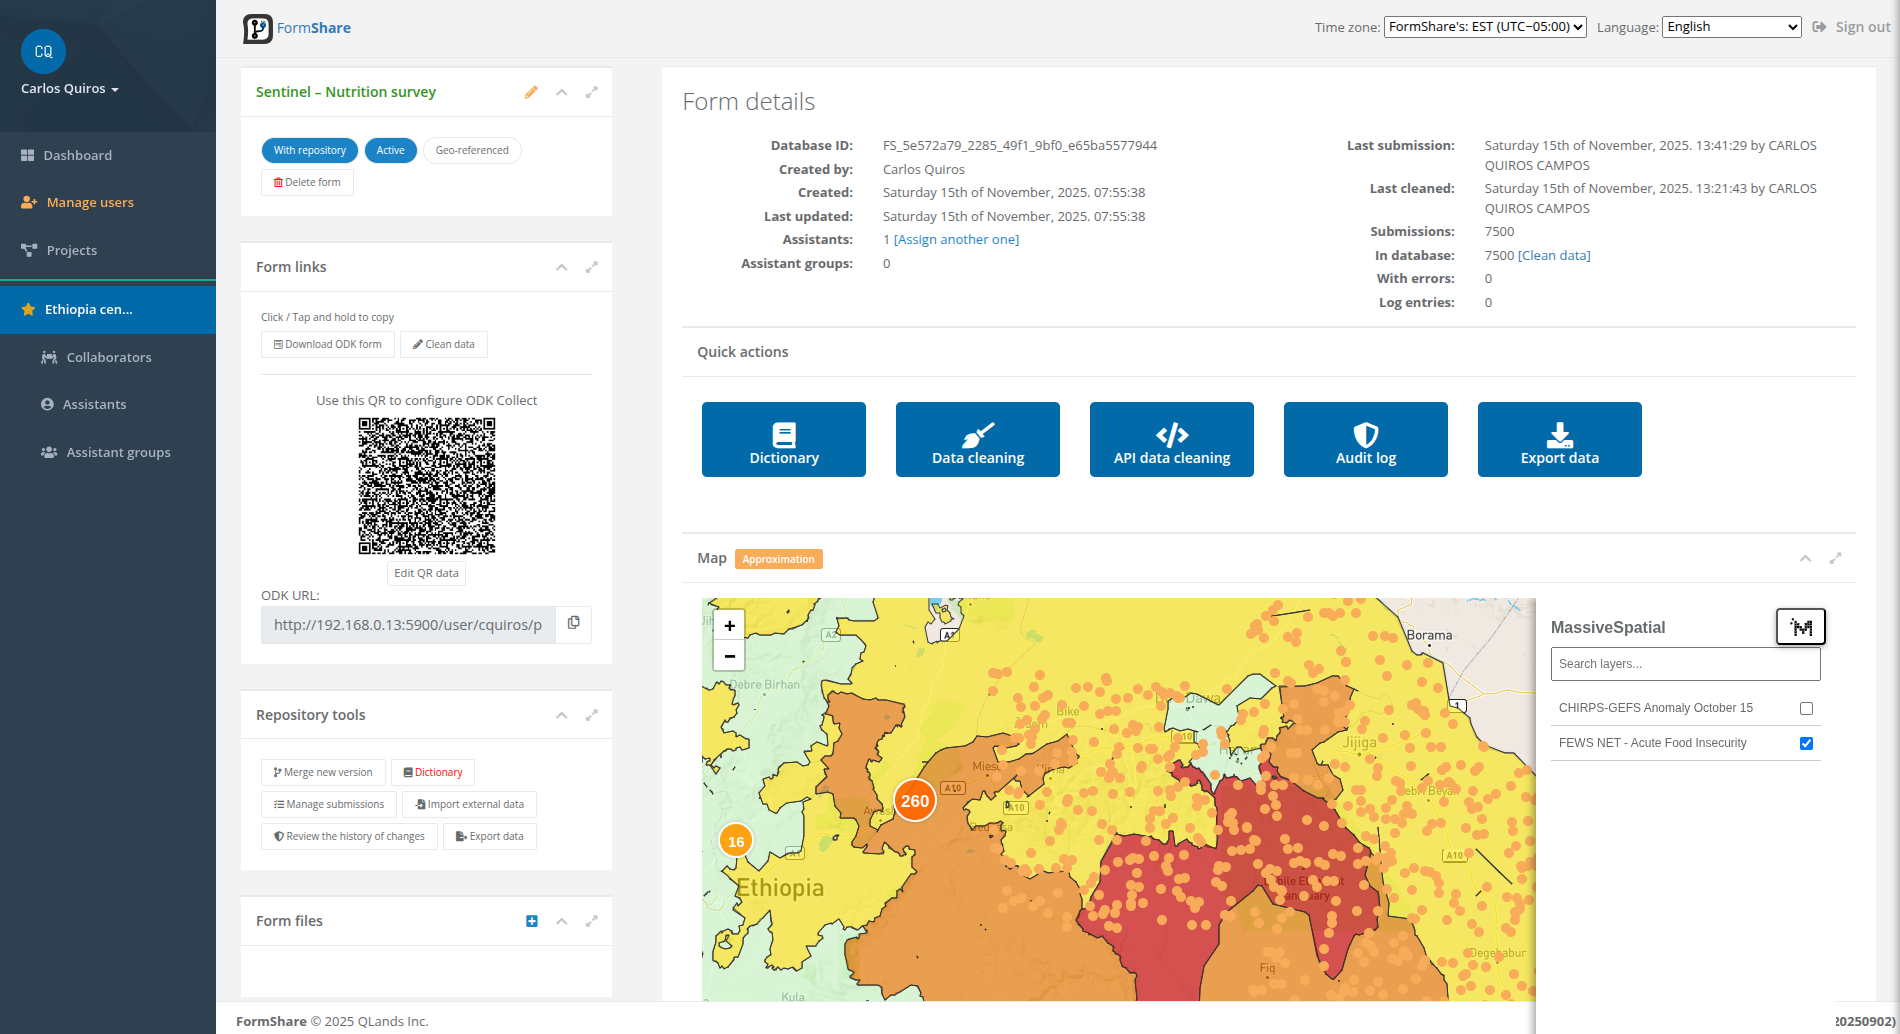Click Delete form button
This screenshot has width=1900, height=1034.
(307, 182)
